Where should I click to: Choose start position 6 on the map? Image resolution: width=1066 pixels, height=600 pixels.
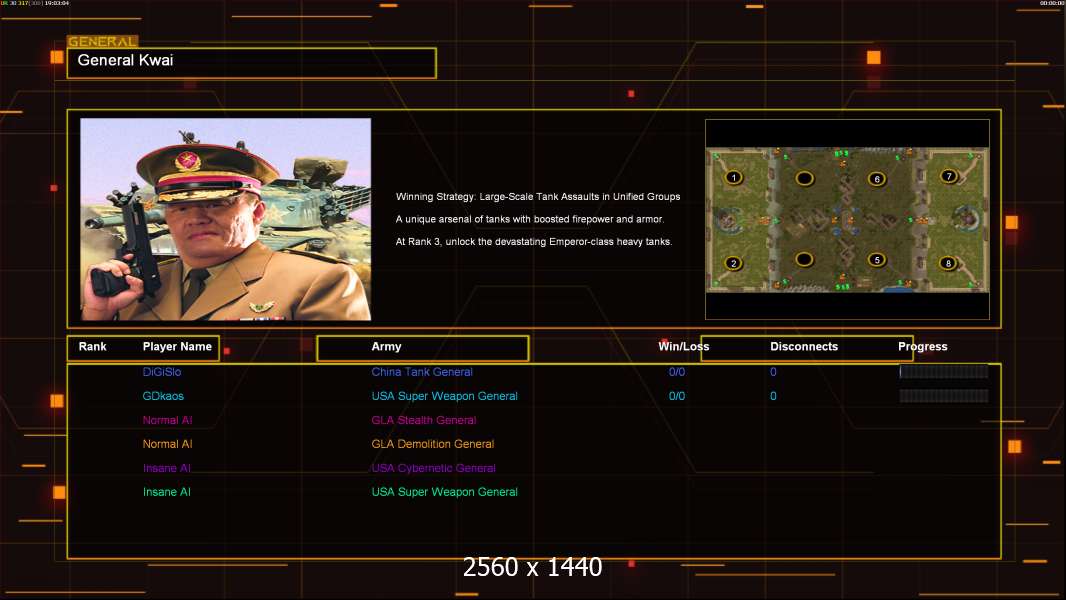tap(877, 179)
